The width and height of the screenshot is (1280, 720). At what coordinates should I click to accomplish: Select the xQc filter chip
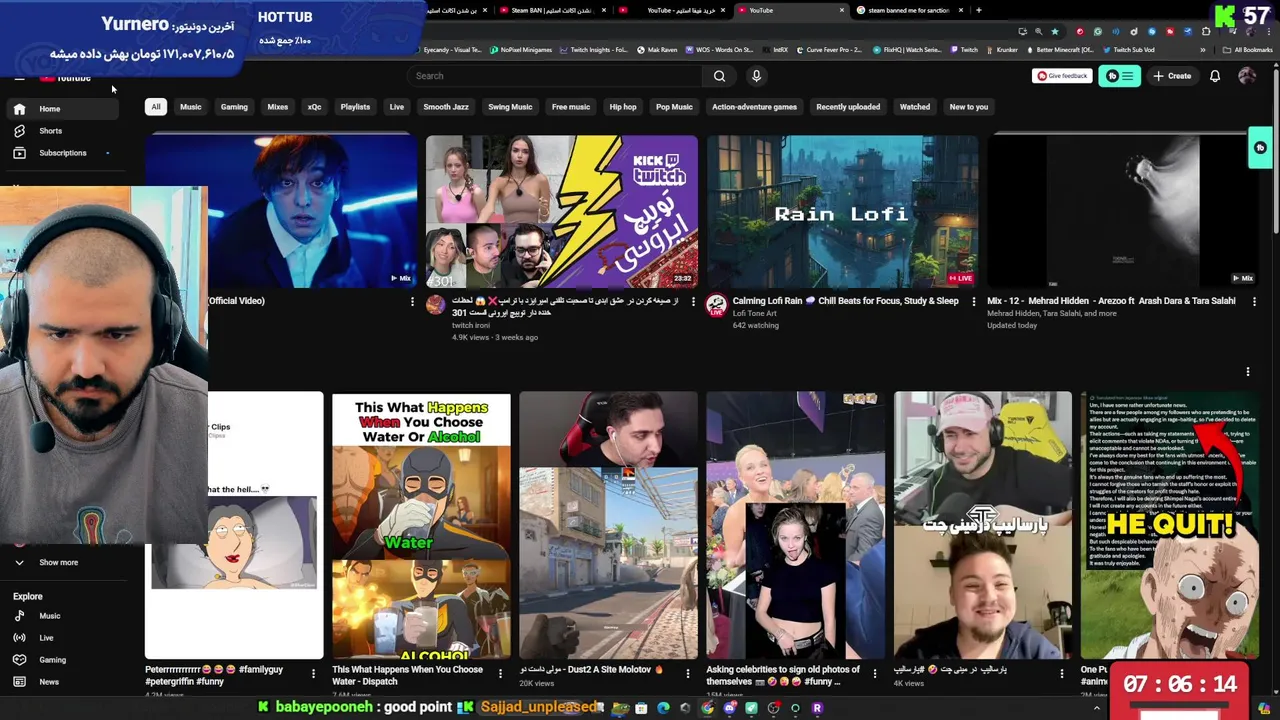click(314, 107)
